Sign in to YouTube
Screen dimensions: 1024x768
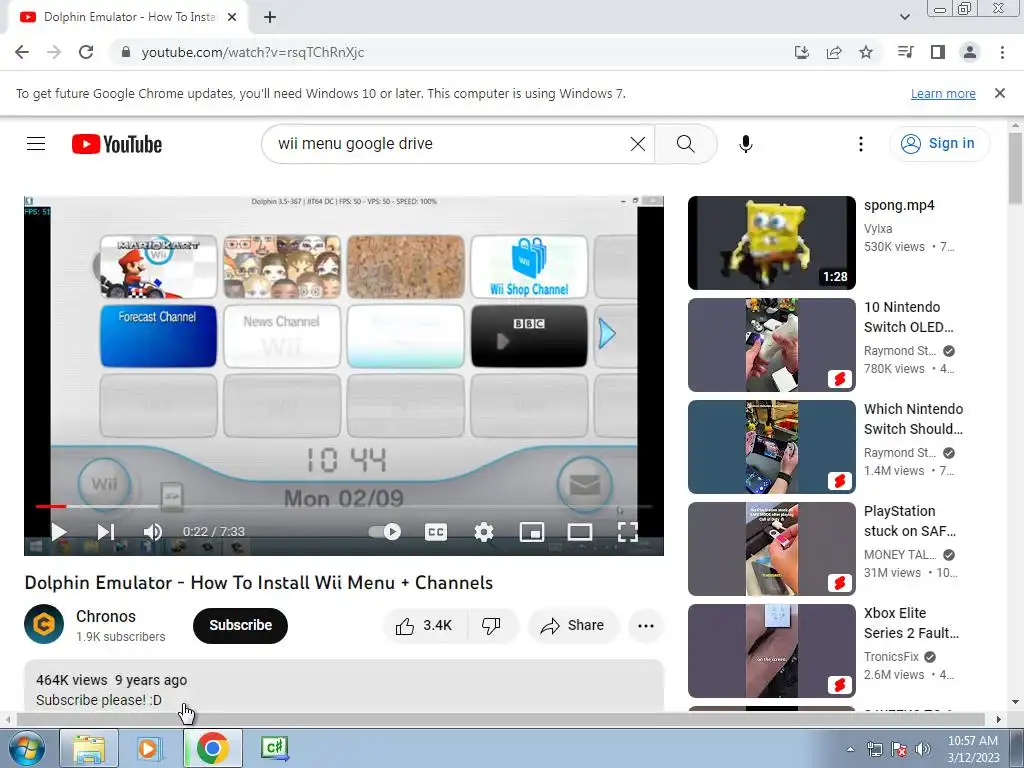939,144
